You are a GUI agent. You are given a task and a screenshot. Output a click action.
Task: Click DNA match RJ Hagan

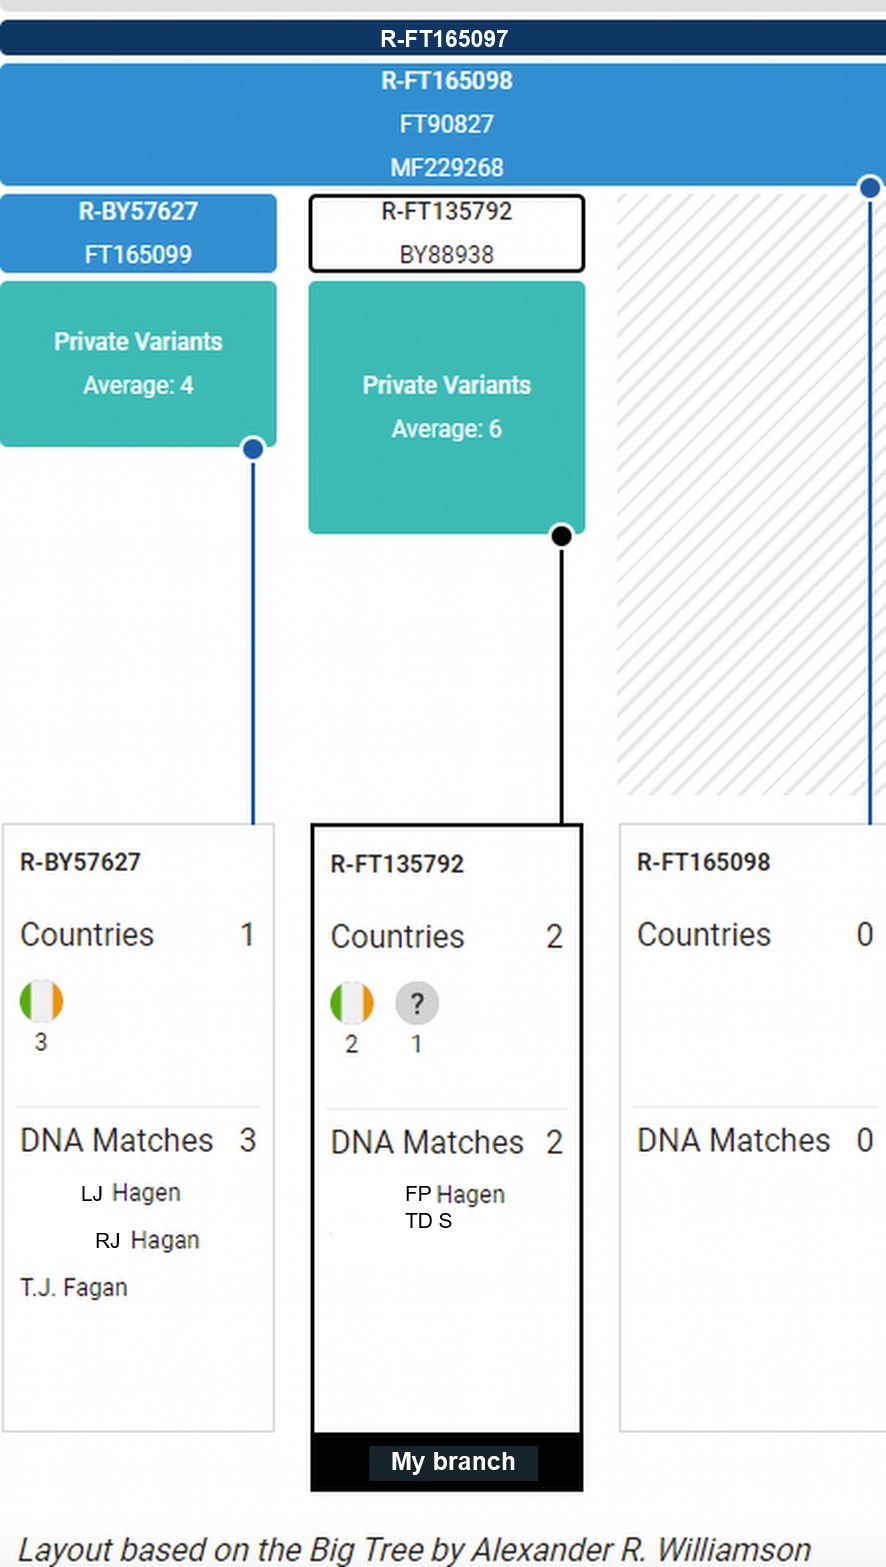click(x=147, y=1241)
